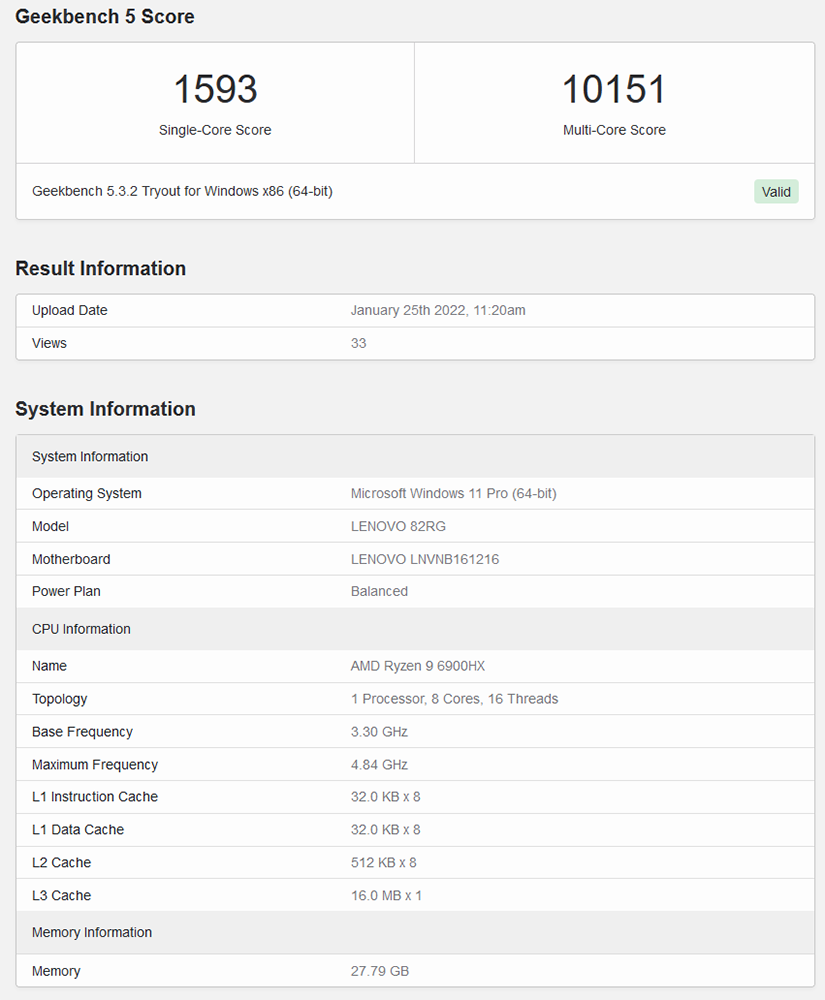The width and height of the screenshot is (825, 1000).
Task: Click the Views count value 33
Action: (358, 343)
